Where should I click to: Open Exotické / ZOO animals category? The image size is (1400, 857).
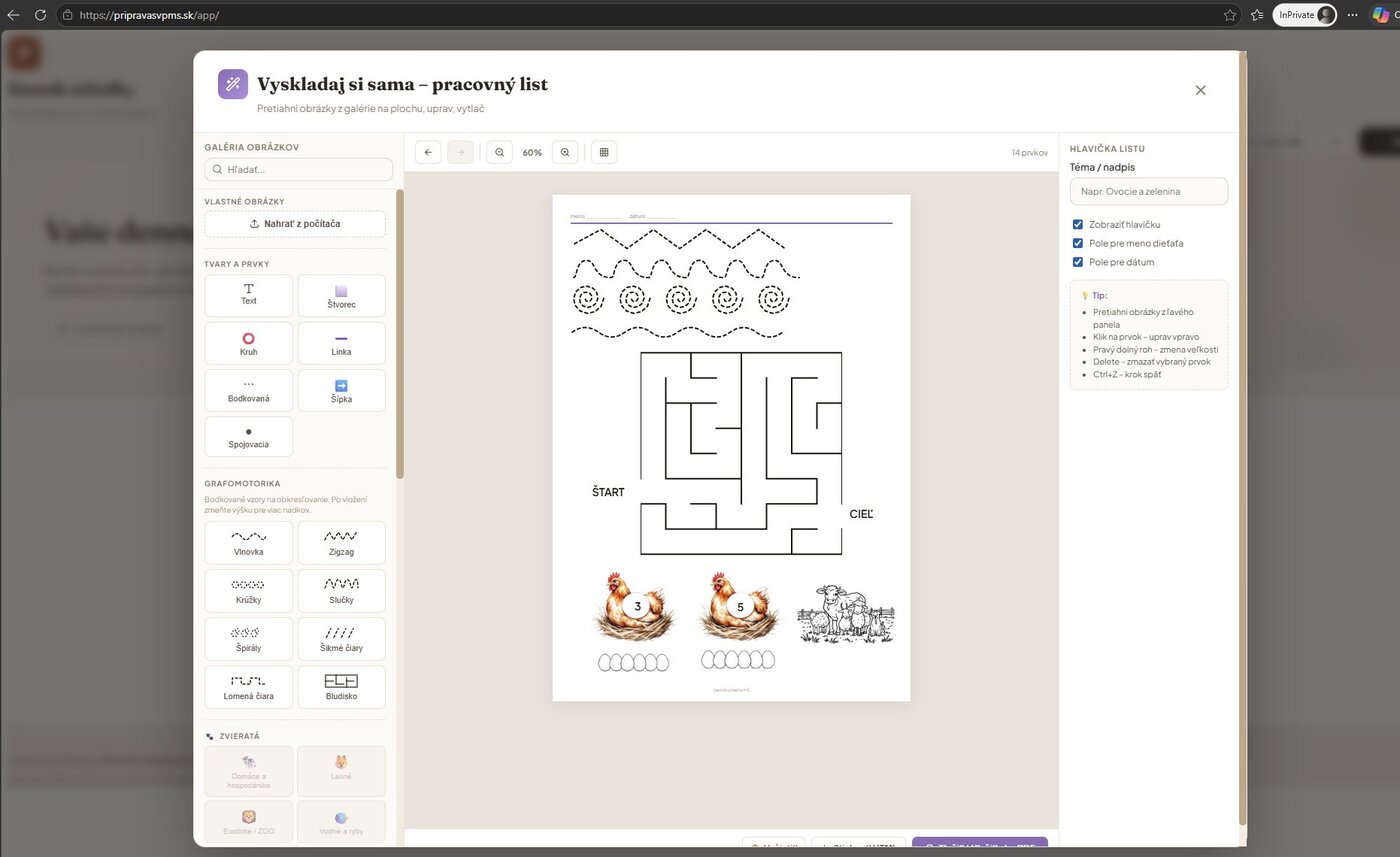click(249, 821)
